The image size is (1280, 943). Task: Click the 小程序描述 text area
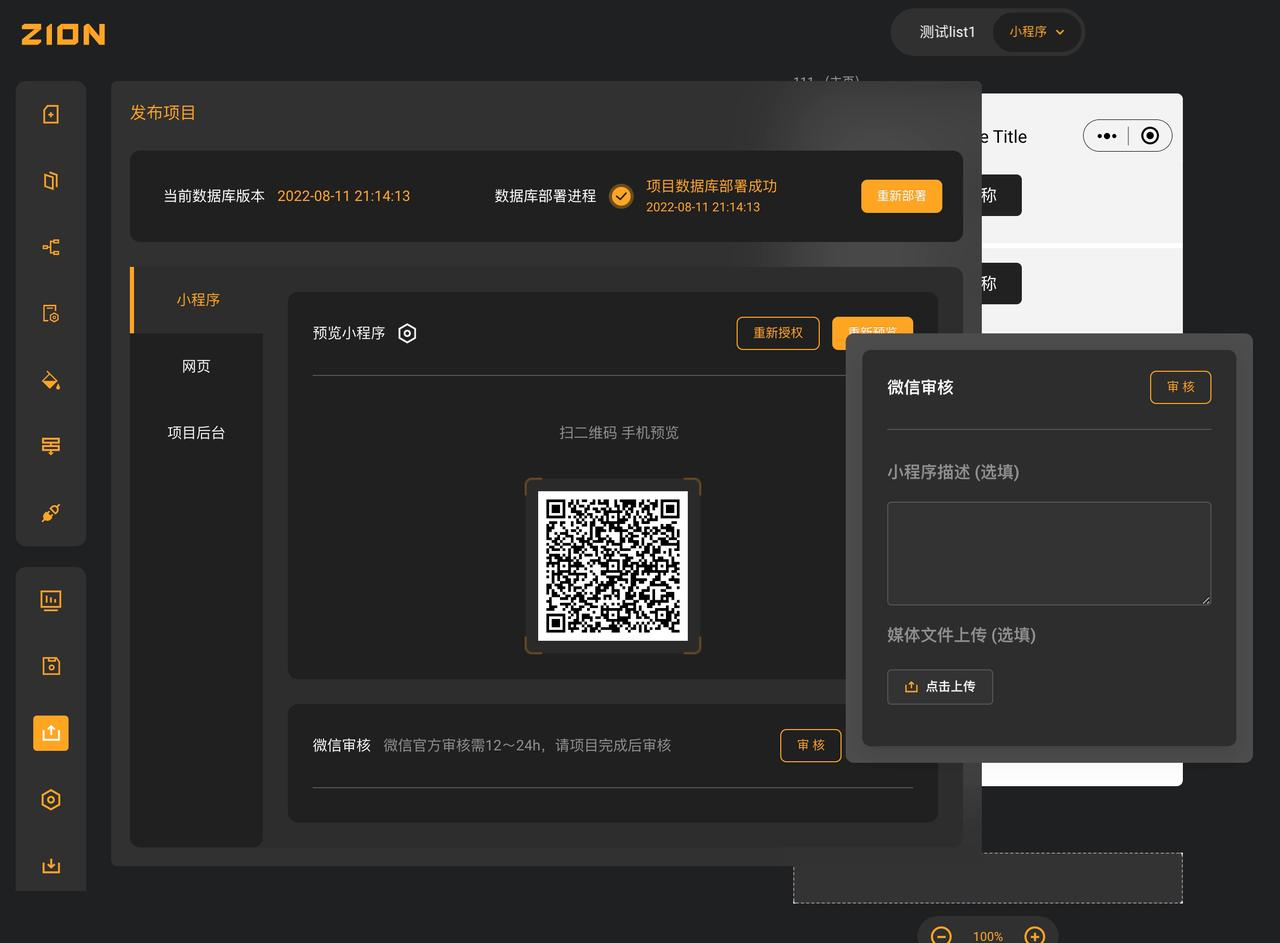point(1049,553)
